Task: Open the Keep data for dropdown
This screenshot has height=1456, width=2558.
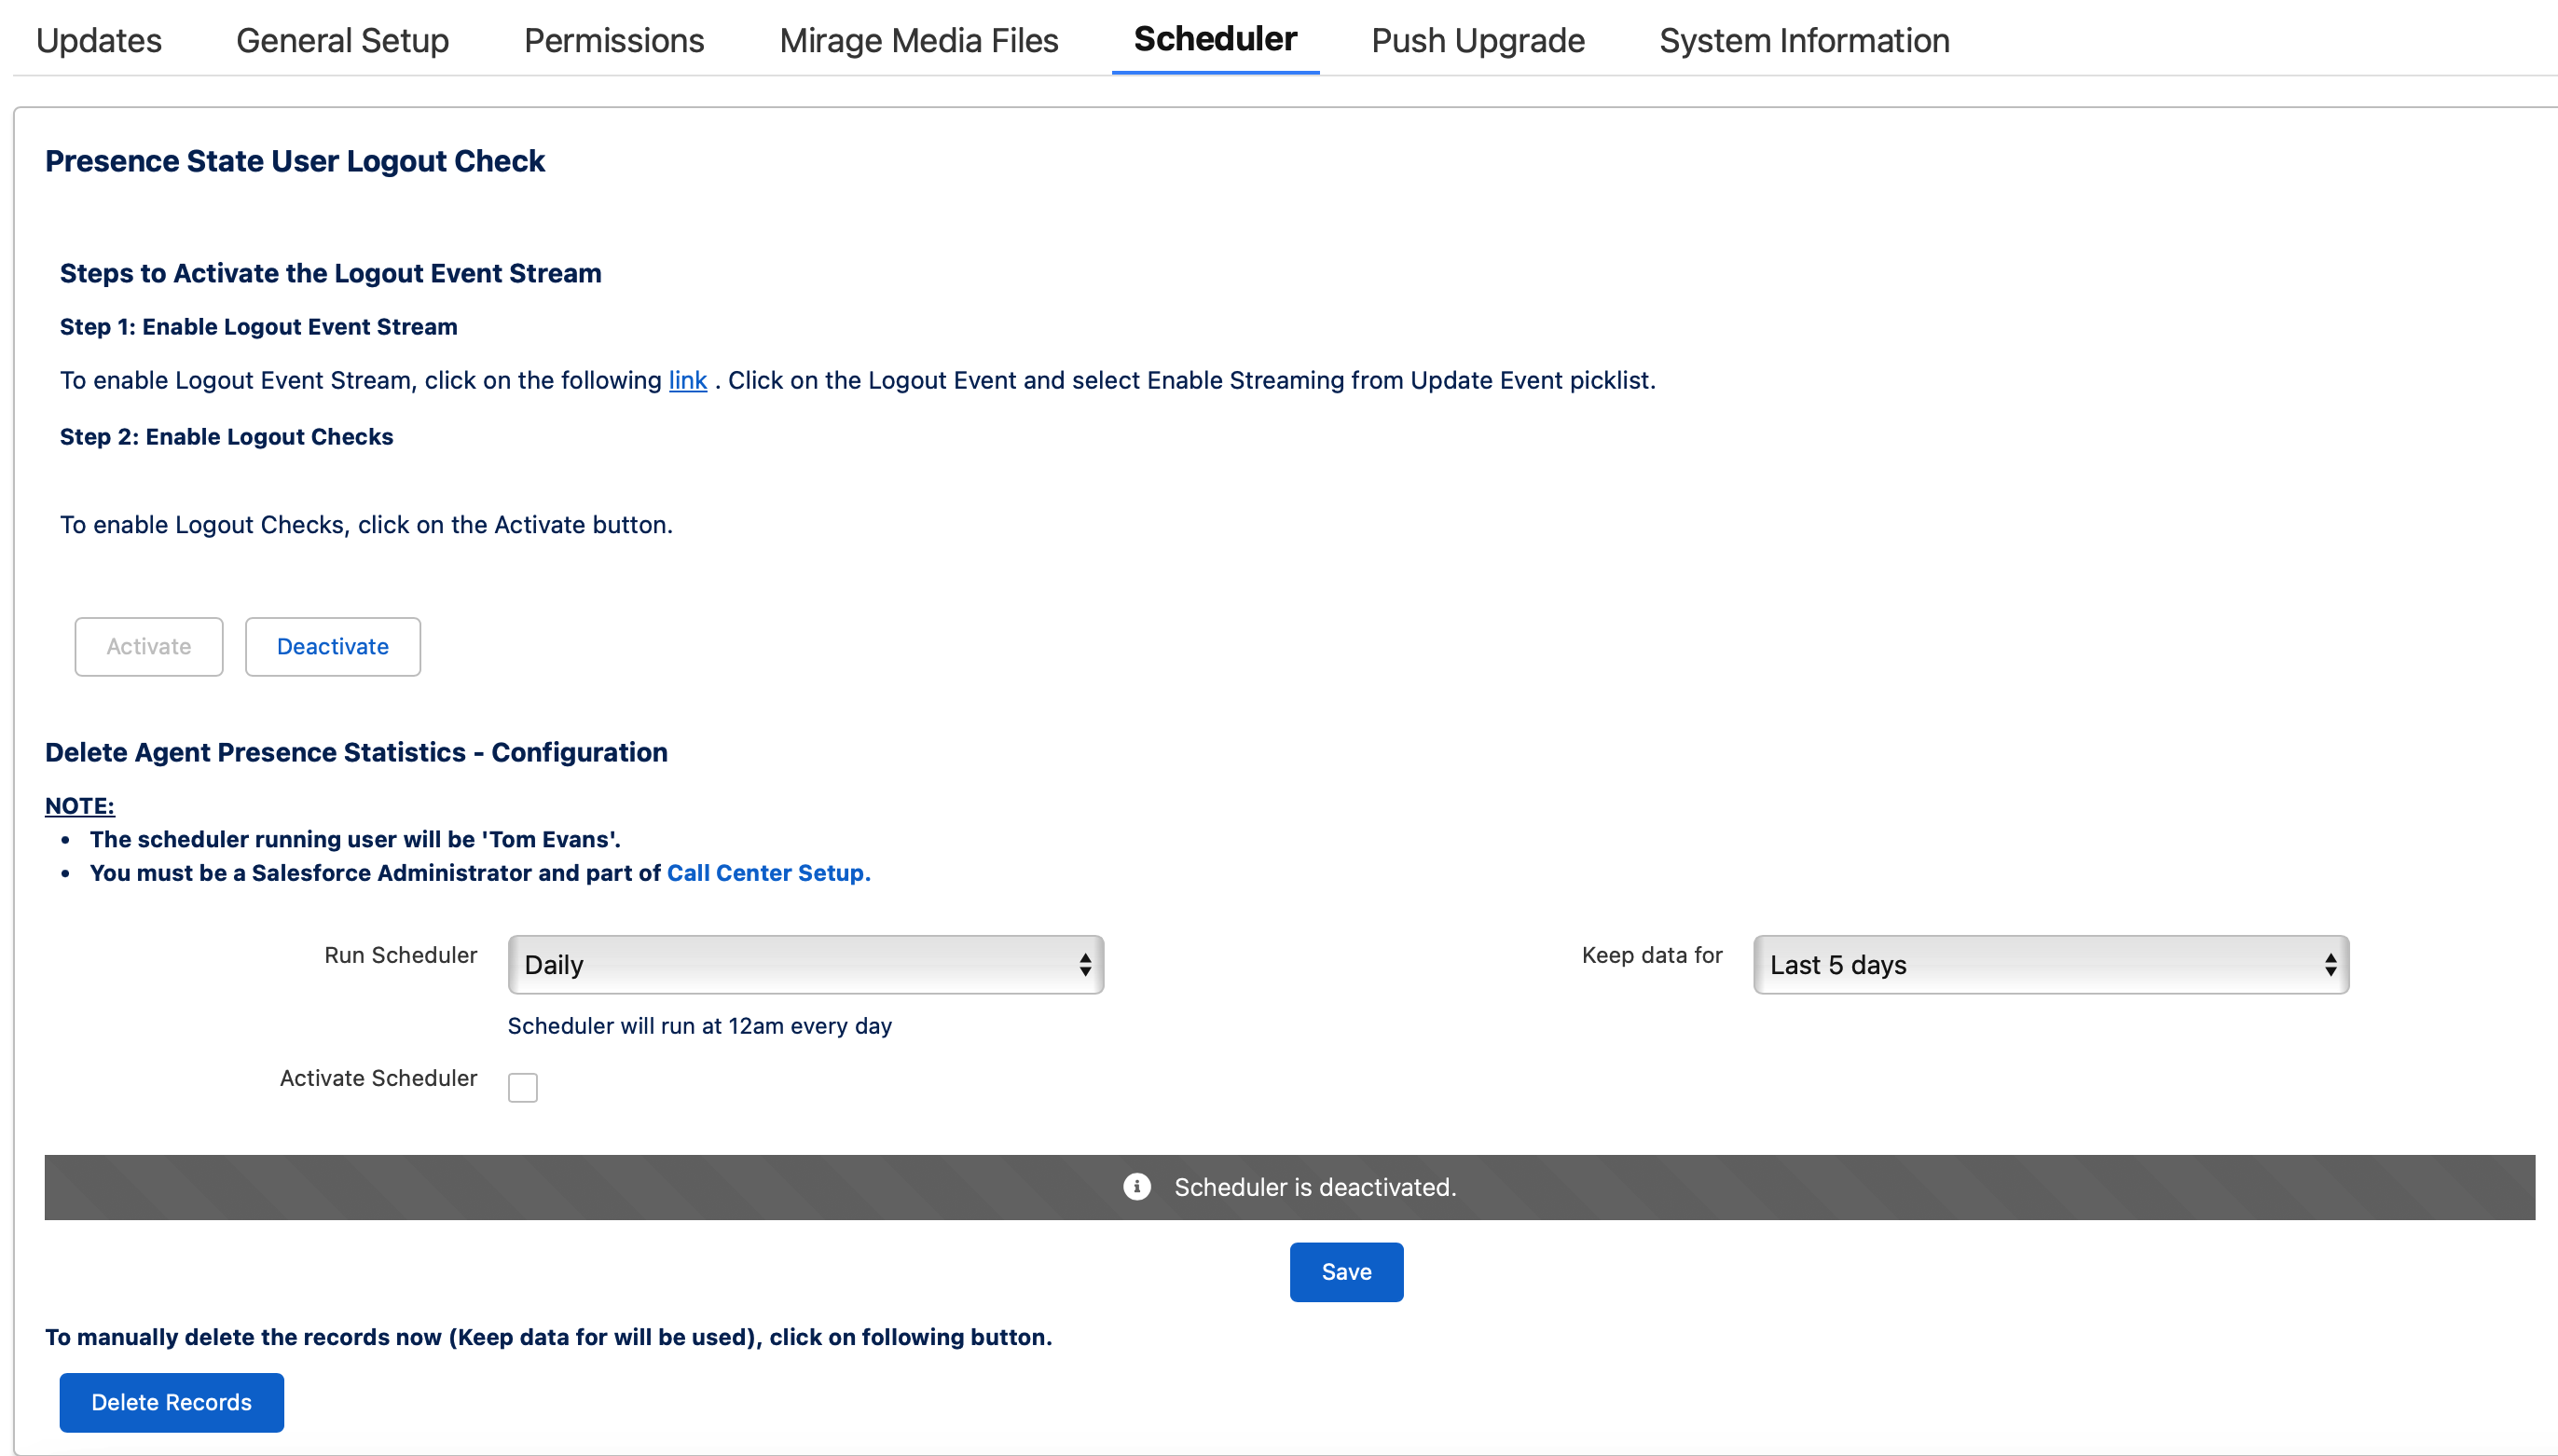Action: coord(2050,964)
